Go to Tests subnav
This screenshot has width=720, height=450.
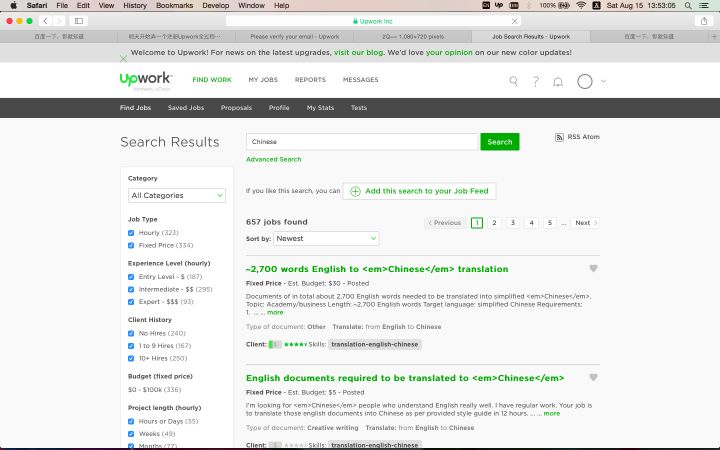click(x=359, y=108)
